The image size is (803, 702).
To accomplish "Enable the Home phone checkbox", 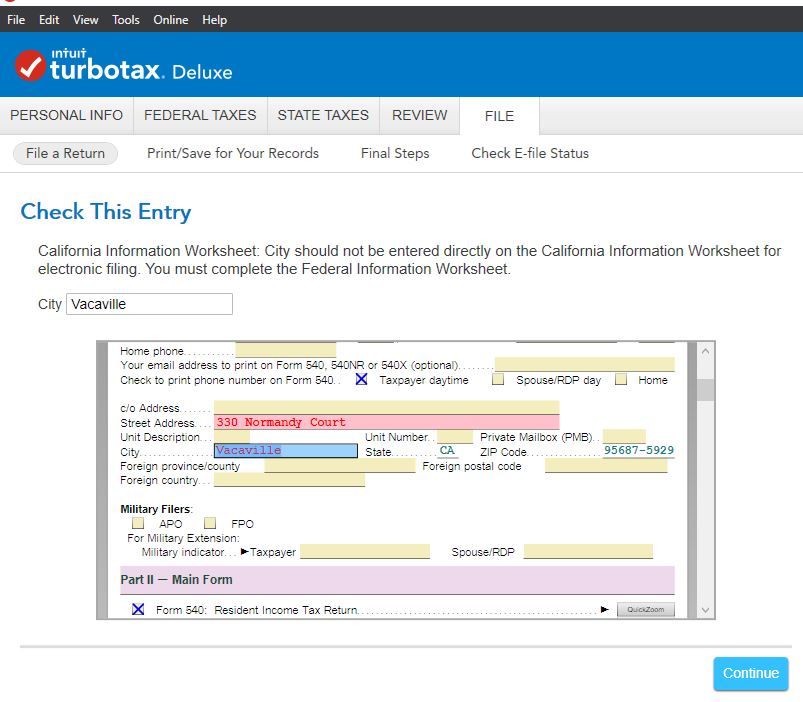I will pos(621,380).
